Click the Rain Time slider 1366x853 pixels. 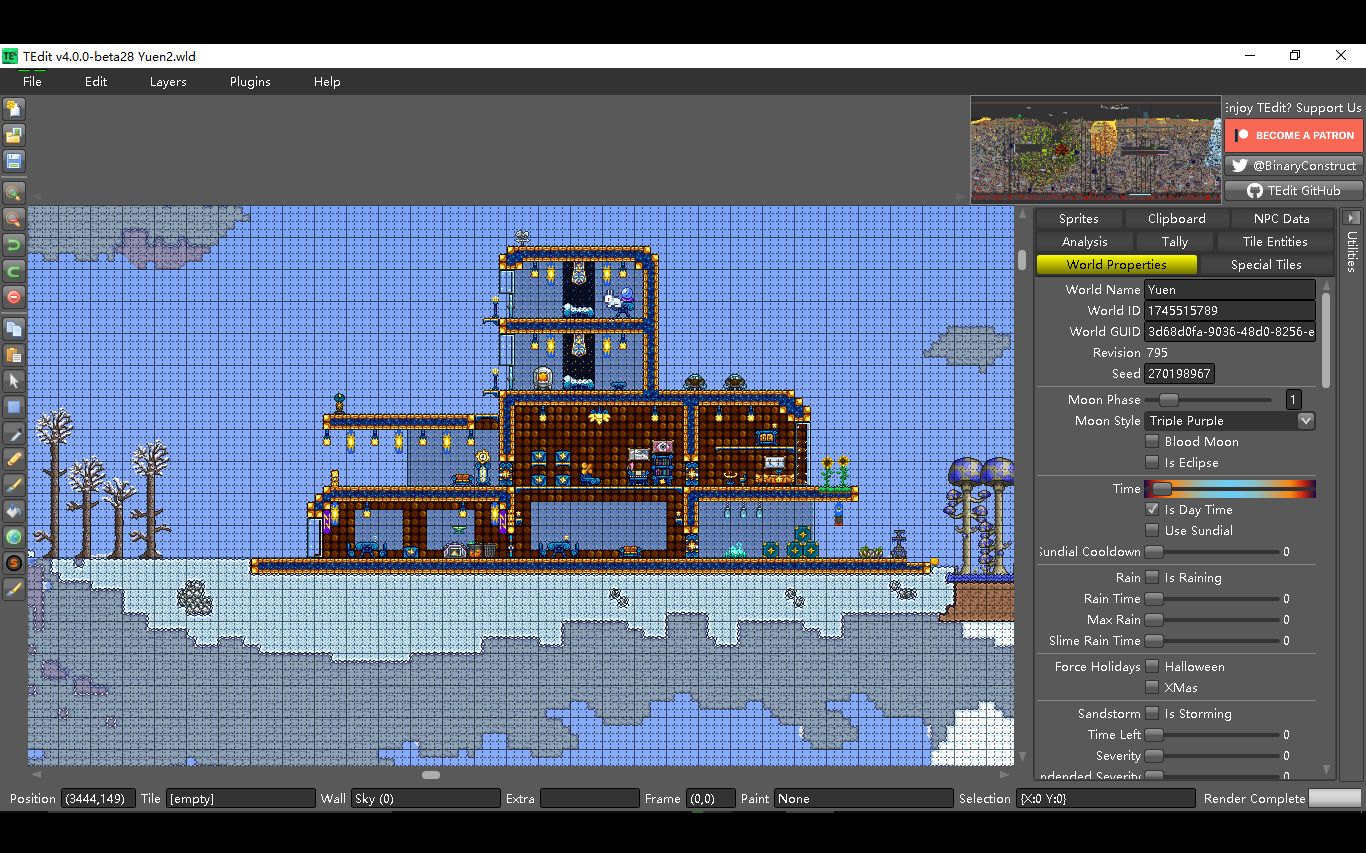[1213, 598]
